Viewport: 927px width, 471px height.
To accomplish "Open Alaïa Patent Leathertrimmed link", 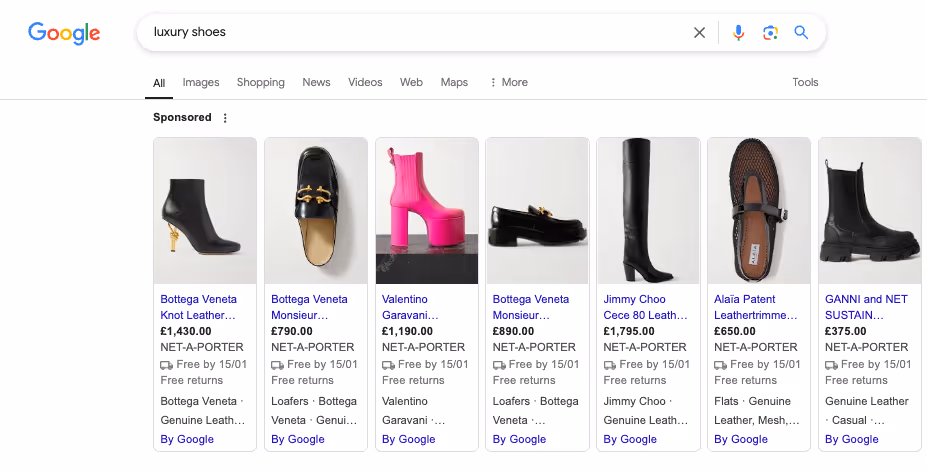I will (x=756, y=307).
